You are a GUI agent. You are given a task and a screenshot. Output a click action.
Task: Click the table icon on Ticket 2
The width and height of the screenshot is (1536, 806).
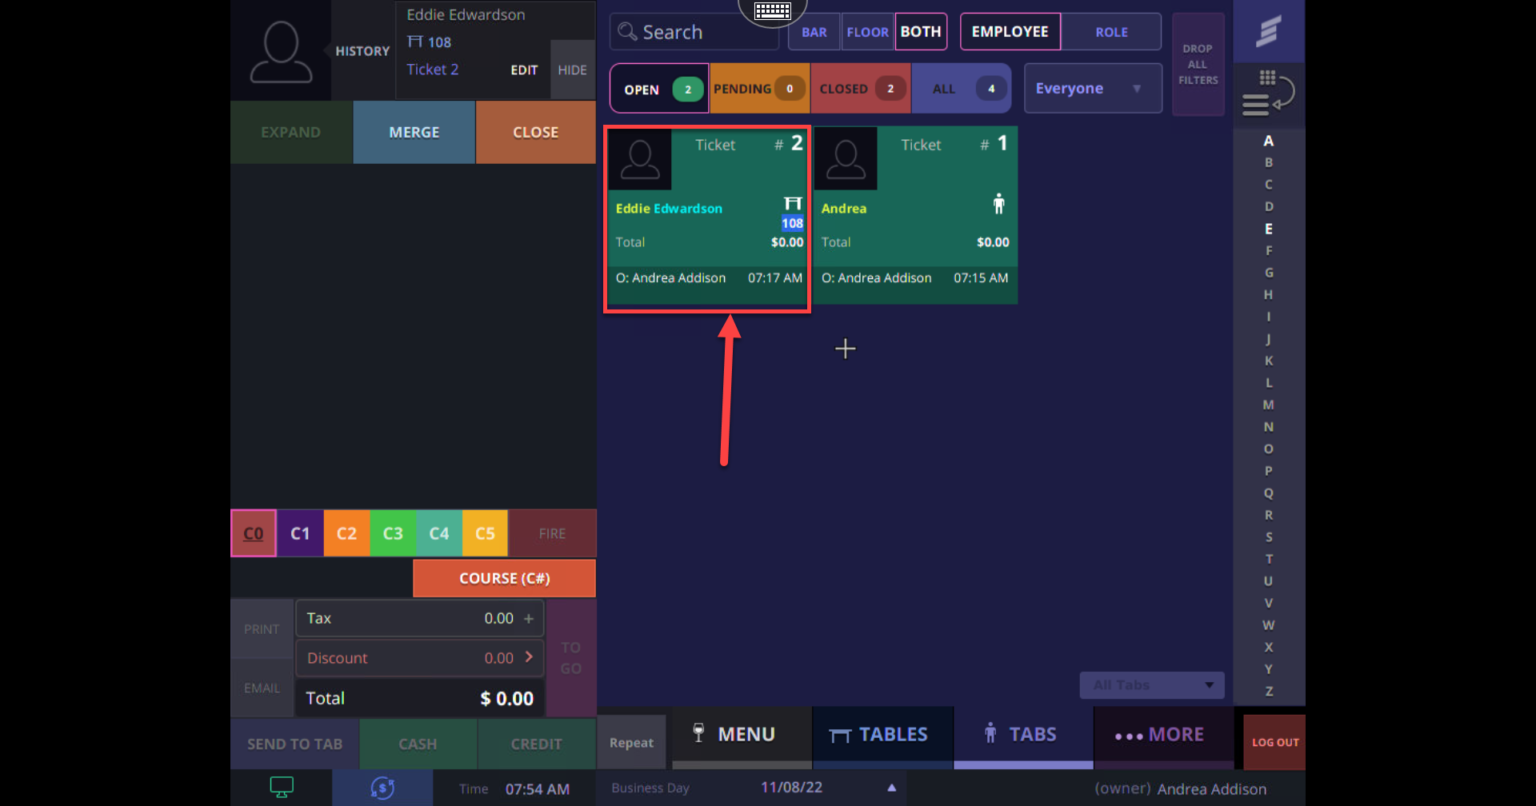click(x=792, y=204)
